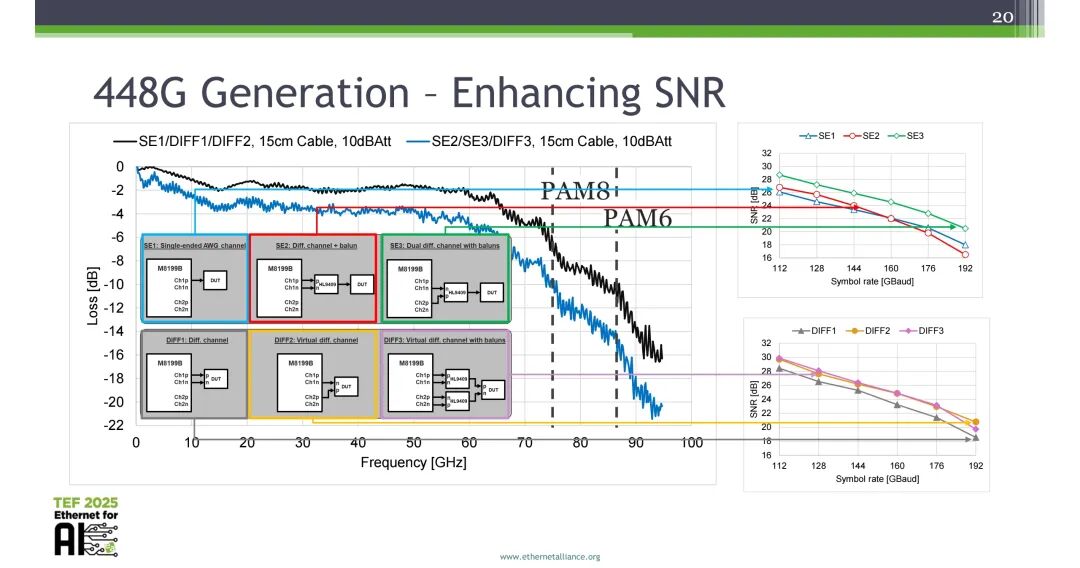Click the PAM6 label on the loss chart

(637, 218)
